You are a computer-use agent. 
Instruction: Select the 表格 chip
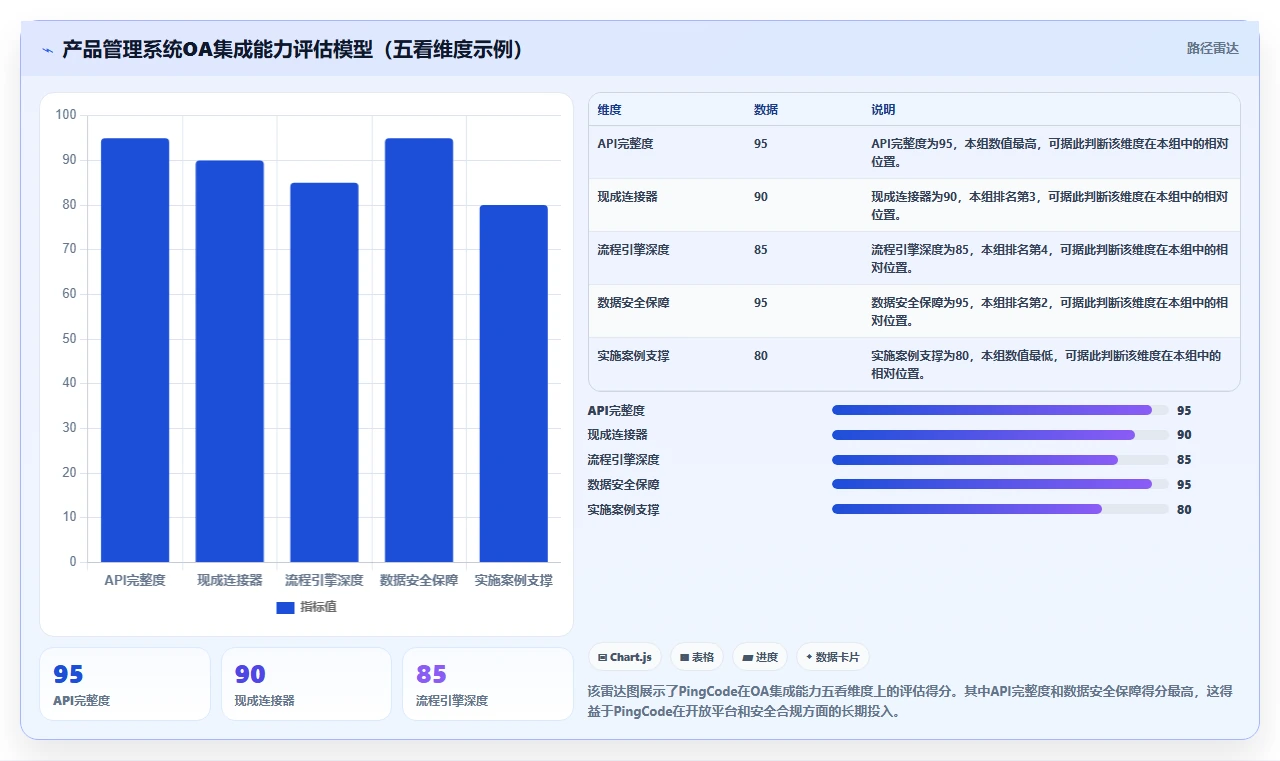(x=697, y=657)
